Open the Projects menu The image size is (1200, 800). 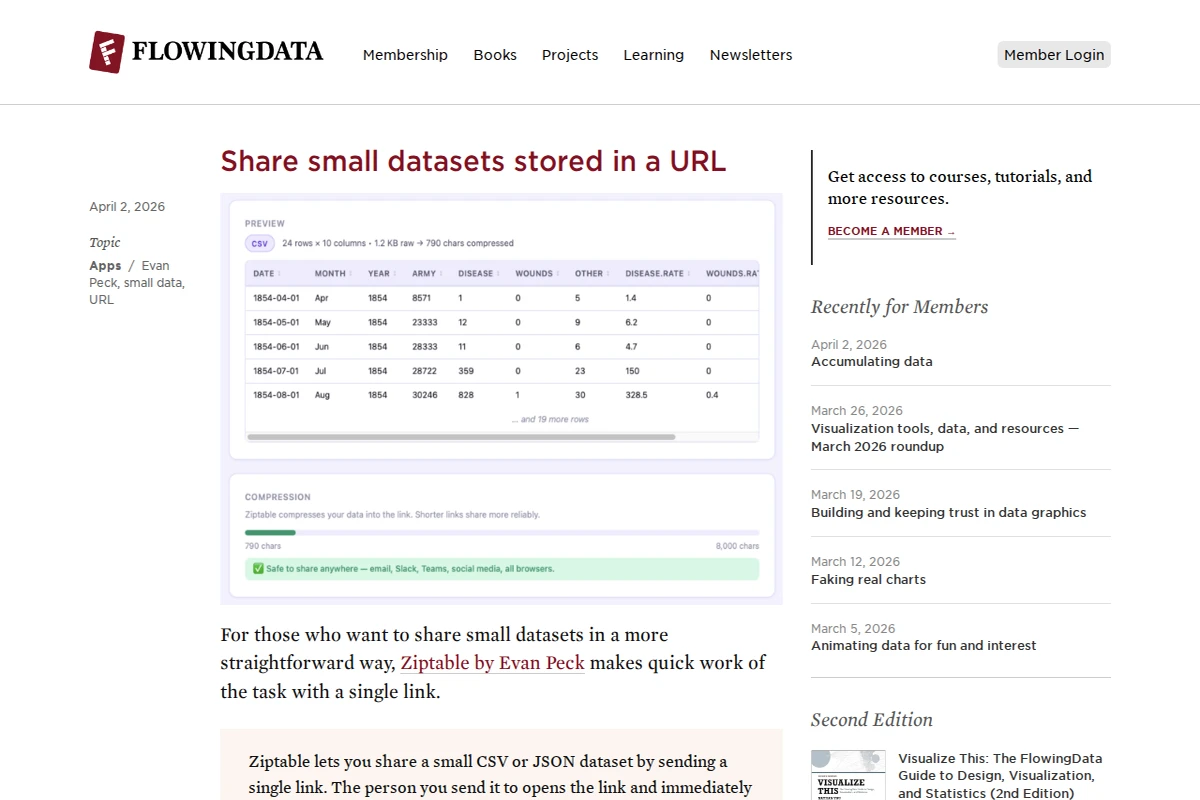[570, 55]
